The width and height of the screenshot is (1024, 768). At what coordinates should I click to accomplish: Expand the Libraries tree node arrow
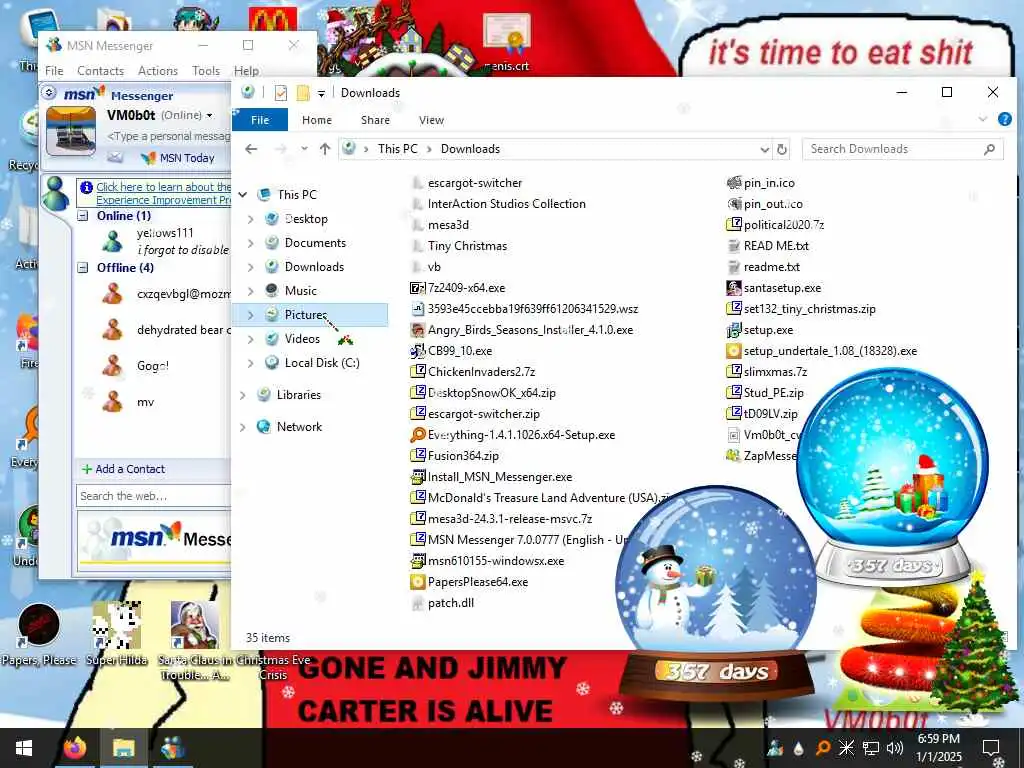(x=243, y=395)
